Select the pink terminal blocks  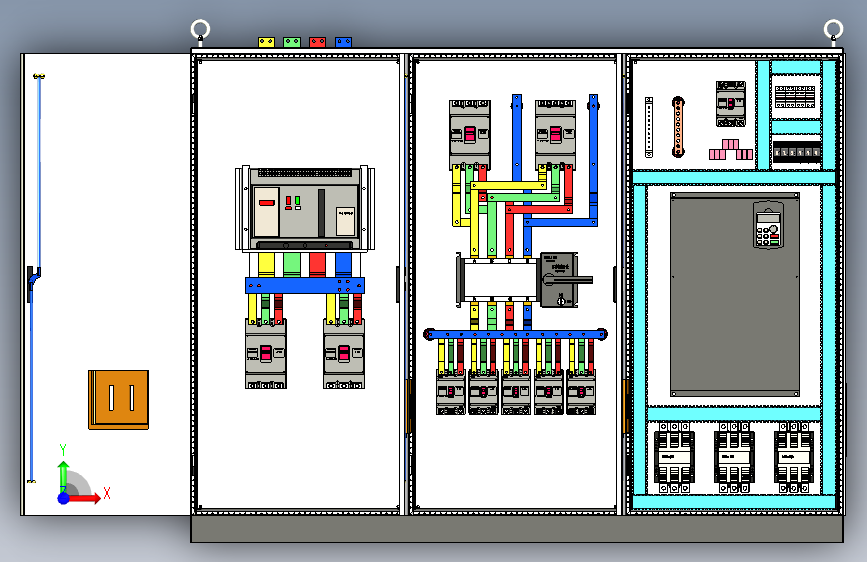click(x=731, y=149)
